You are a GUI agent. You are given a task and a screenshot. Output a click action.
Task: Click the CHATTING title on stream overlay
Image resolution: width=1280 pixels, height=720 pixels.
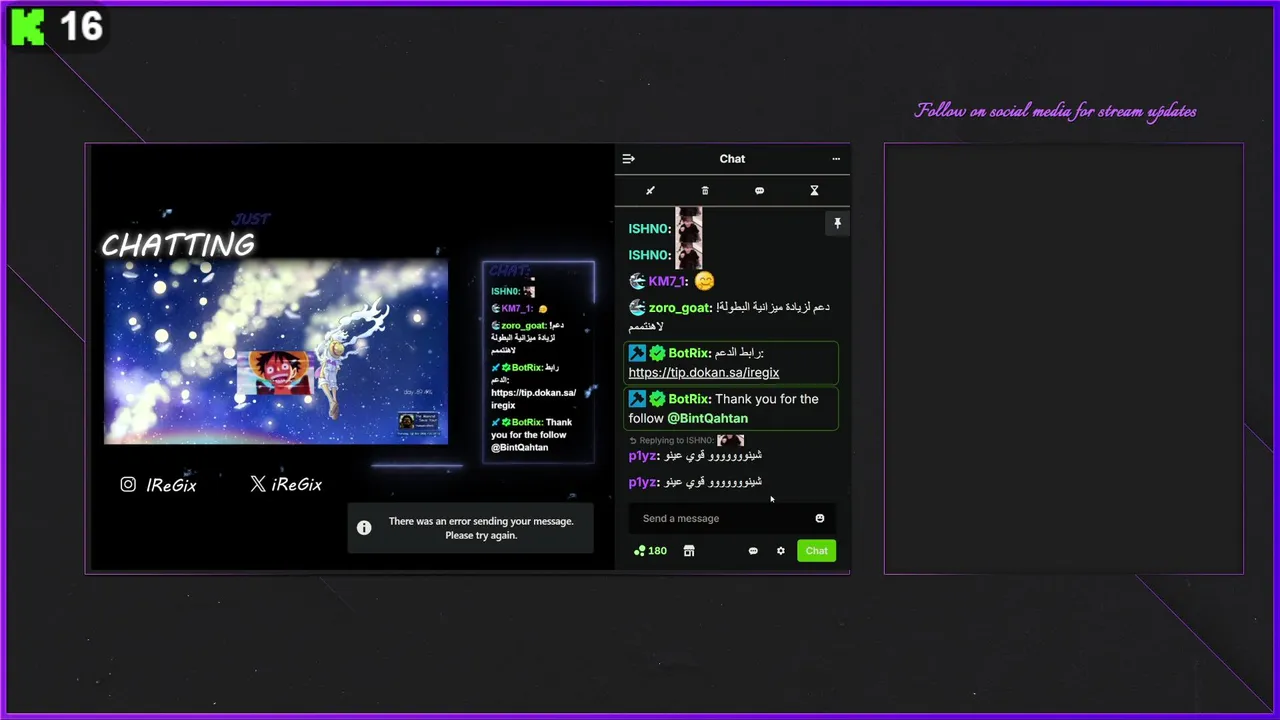[x=178, y=245]
